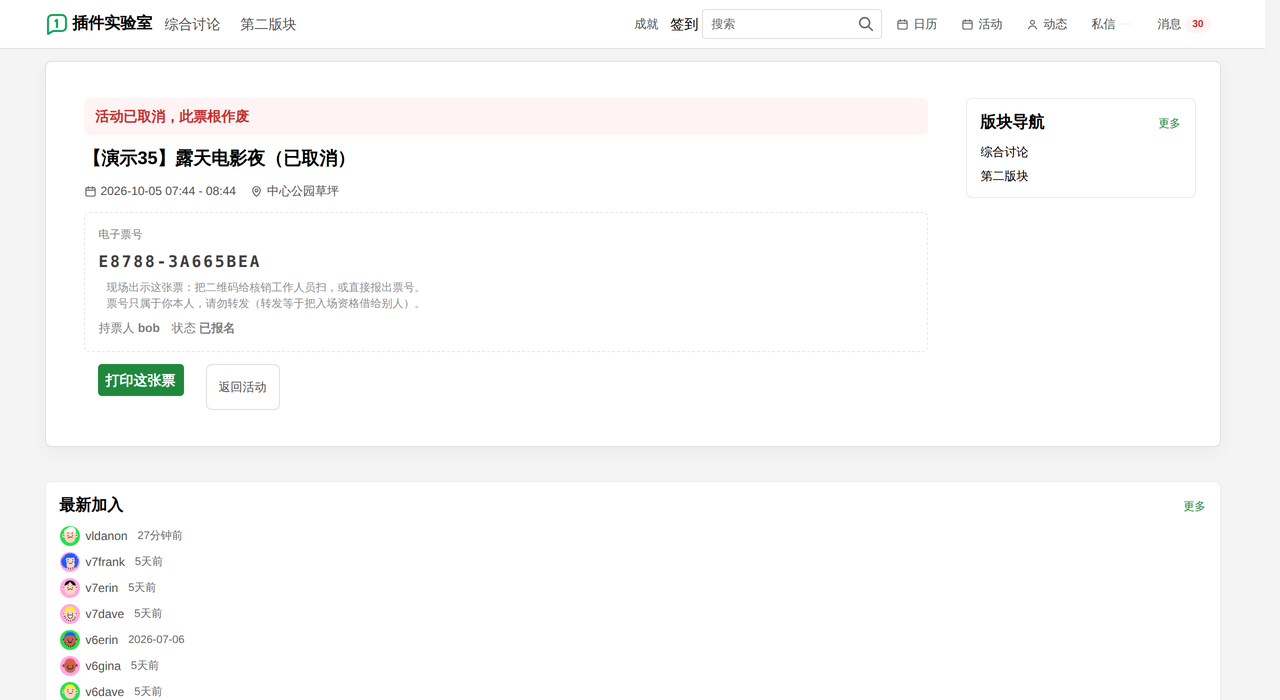The image size is (1280, 700).
Task: Open the vldanon user profile link
Action: [x=106, y=536]
